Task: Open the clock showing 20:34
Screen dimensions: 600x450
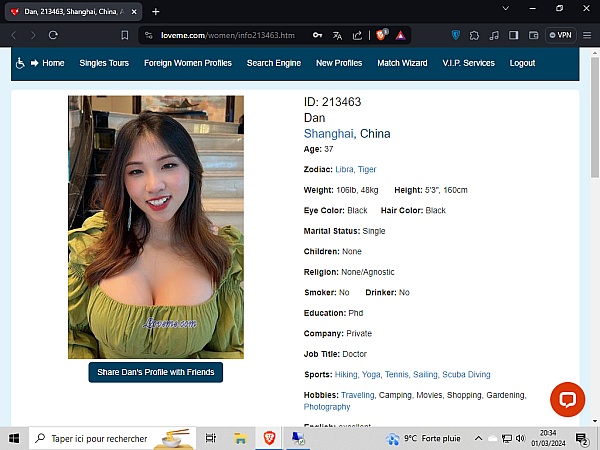Action: coord(548,439)
